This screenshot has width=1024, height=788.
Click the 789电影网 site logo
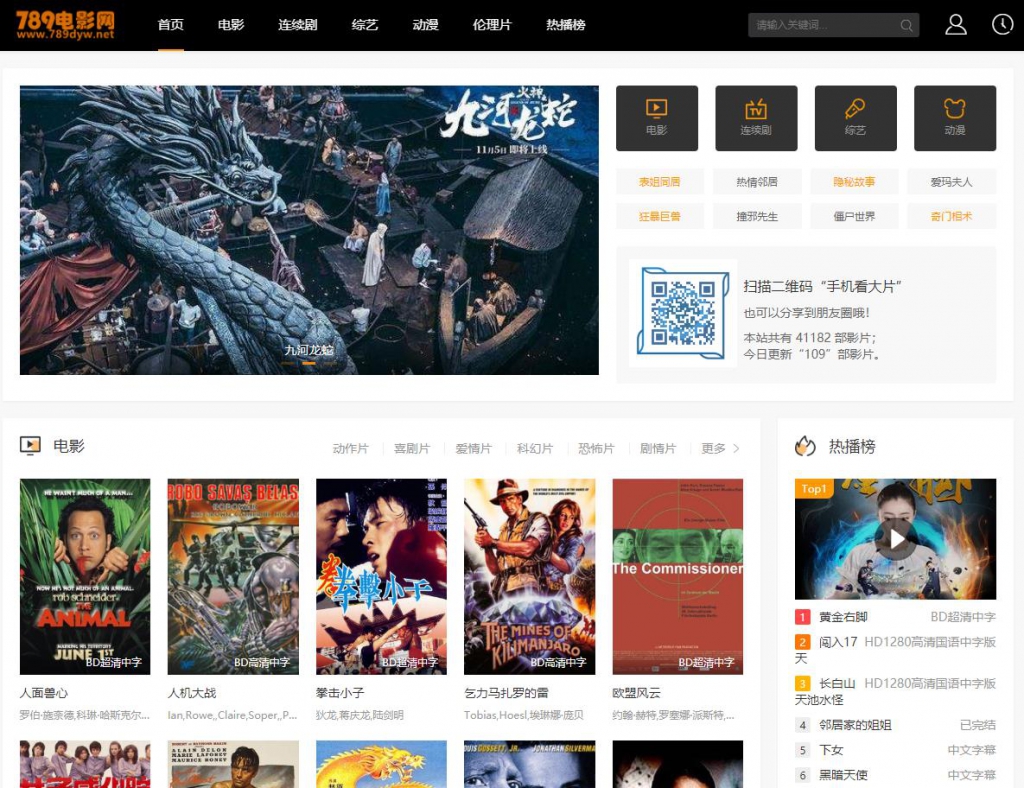click(x=65, y=25)
